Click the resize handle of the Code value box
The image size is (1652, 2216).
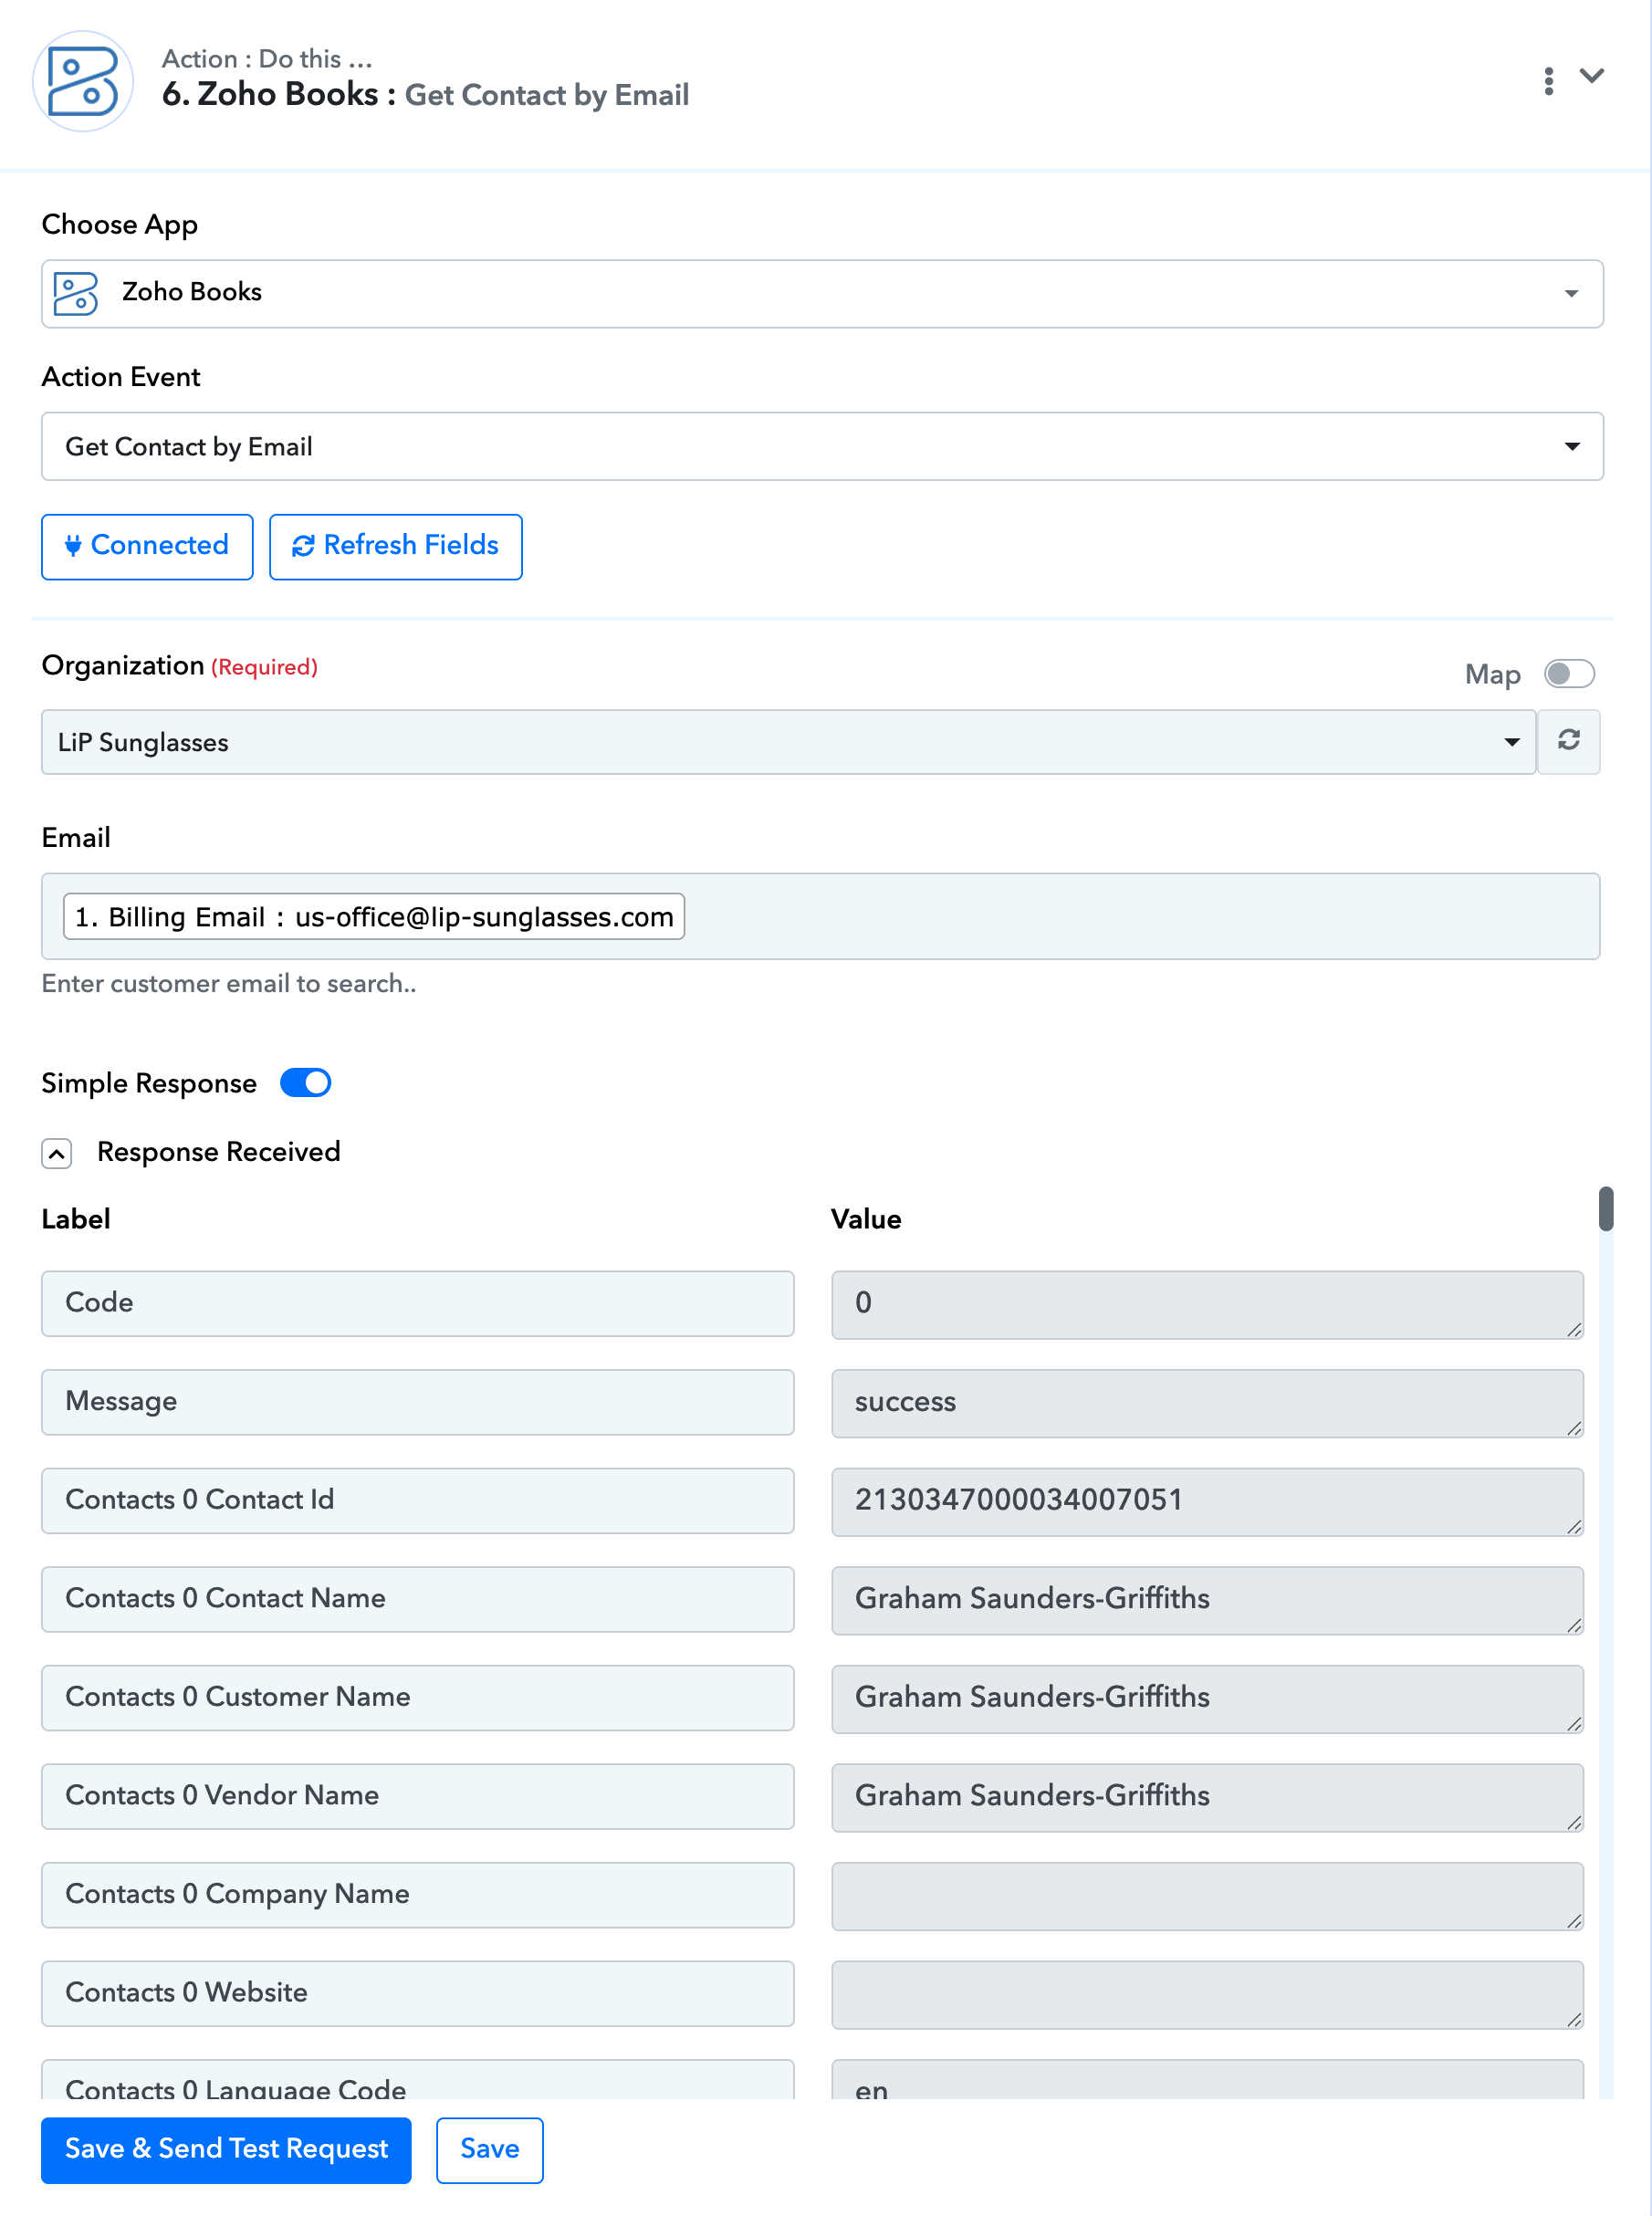tap(1574, 1329)
